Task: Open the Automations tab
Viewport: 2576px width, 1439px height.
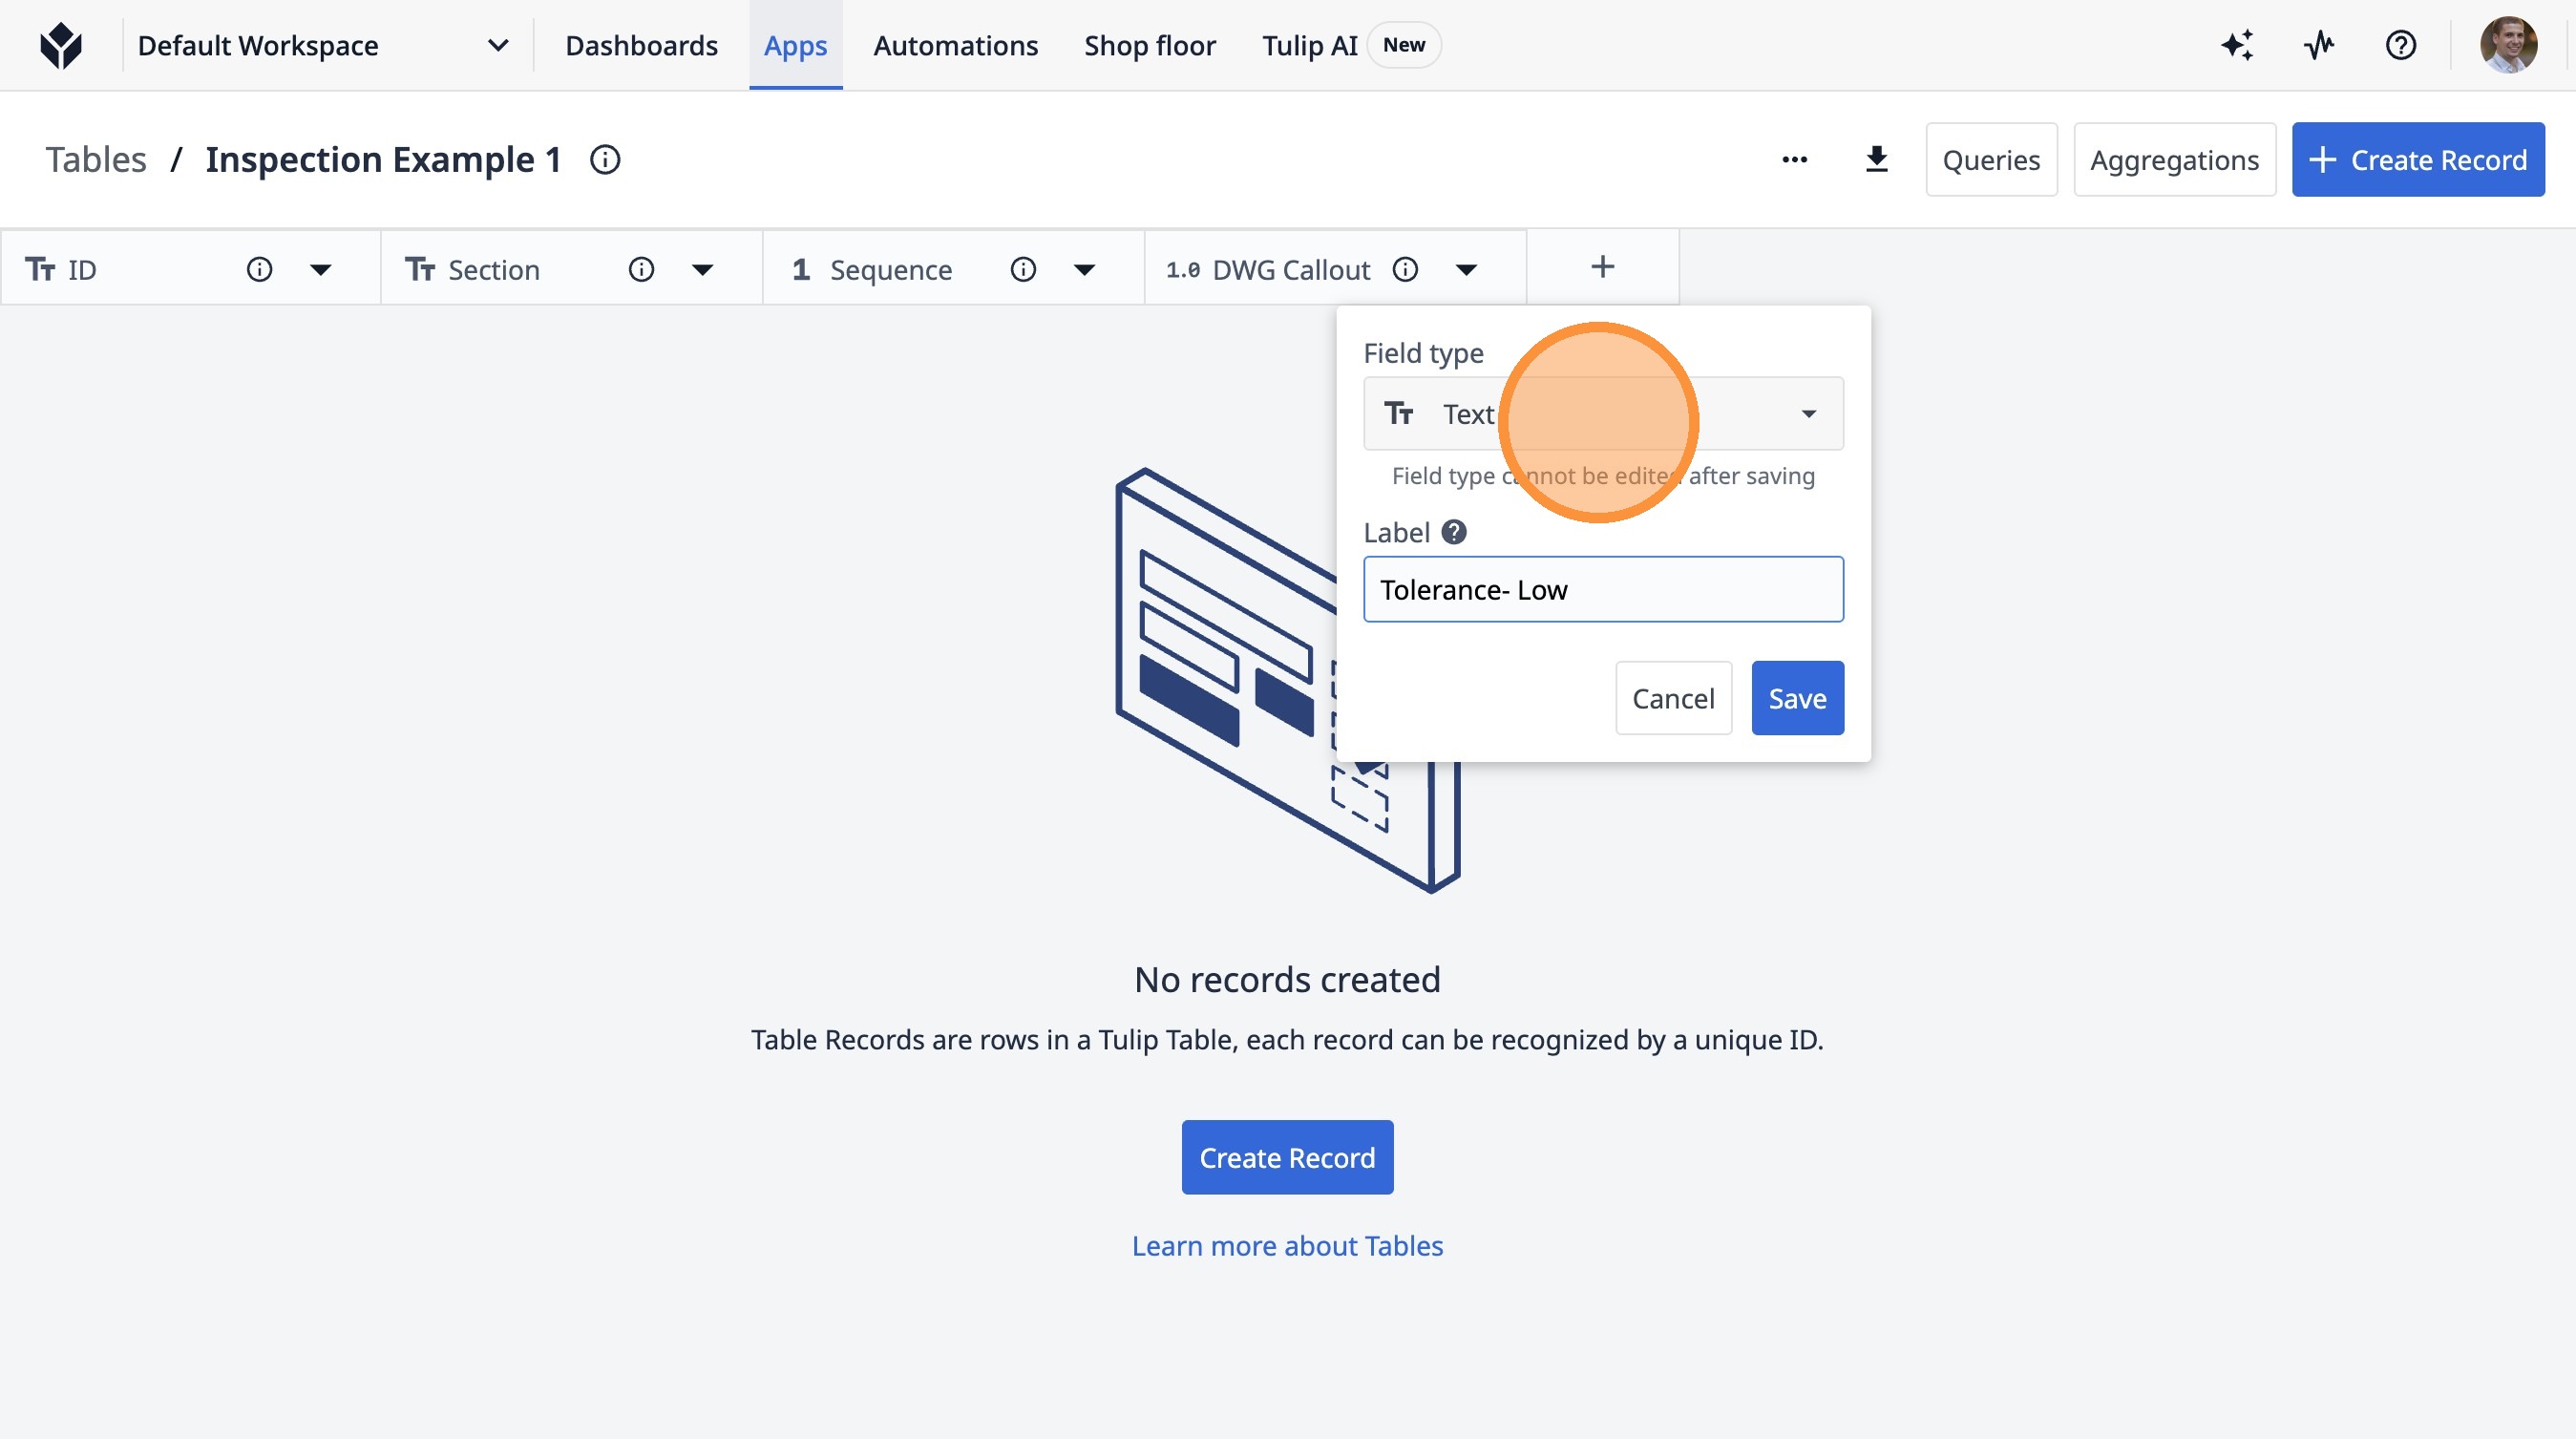Action: 955,45
